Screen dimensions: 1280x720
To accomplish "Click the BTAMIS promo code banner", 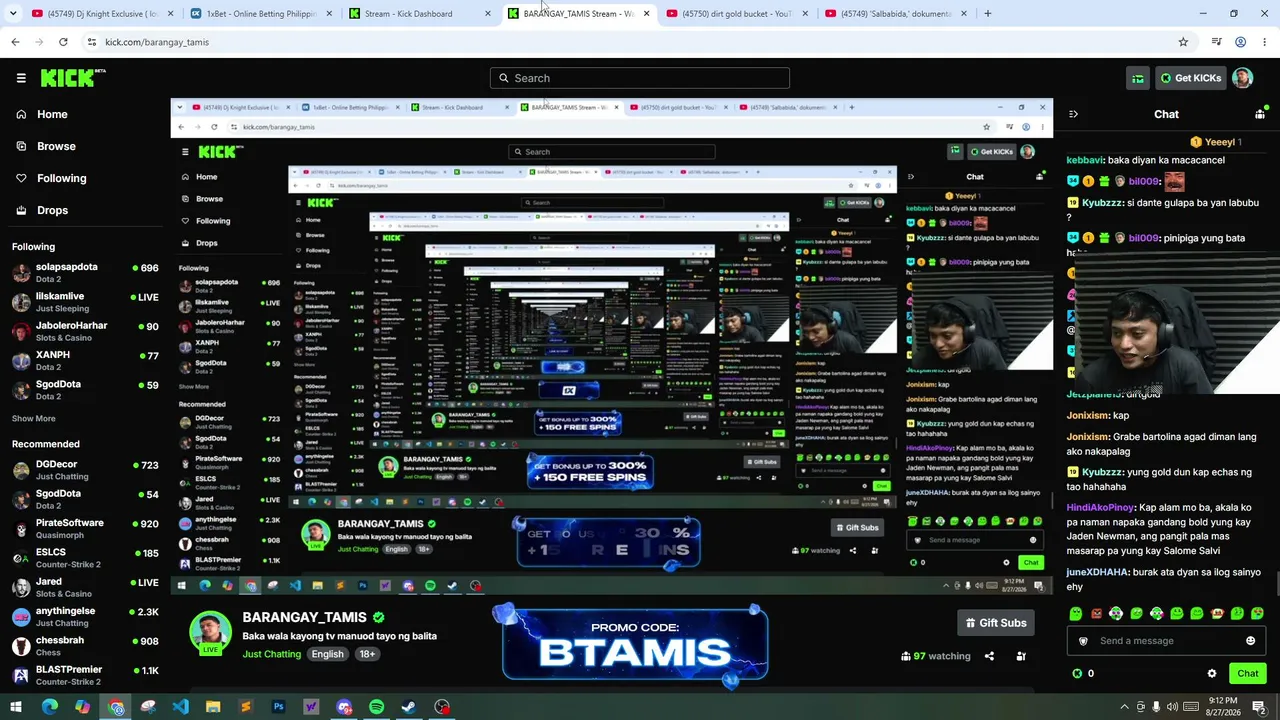I will tap(635, 645).
